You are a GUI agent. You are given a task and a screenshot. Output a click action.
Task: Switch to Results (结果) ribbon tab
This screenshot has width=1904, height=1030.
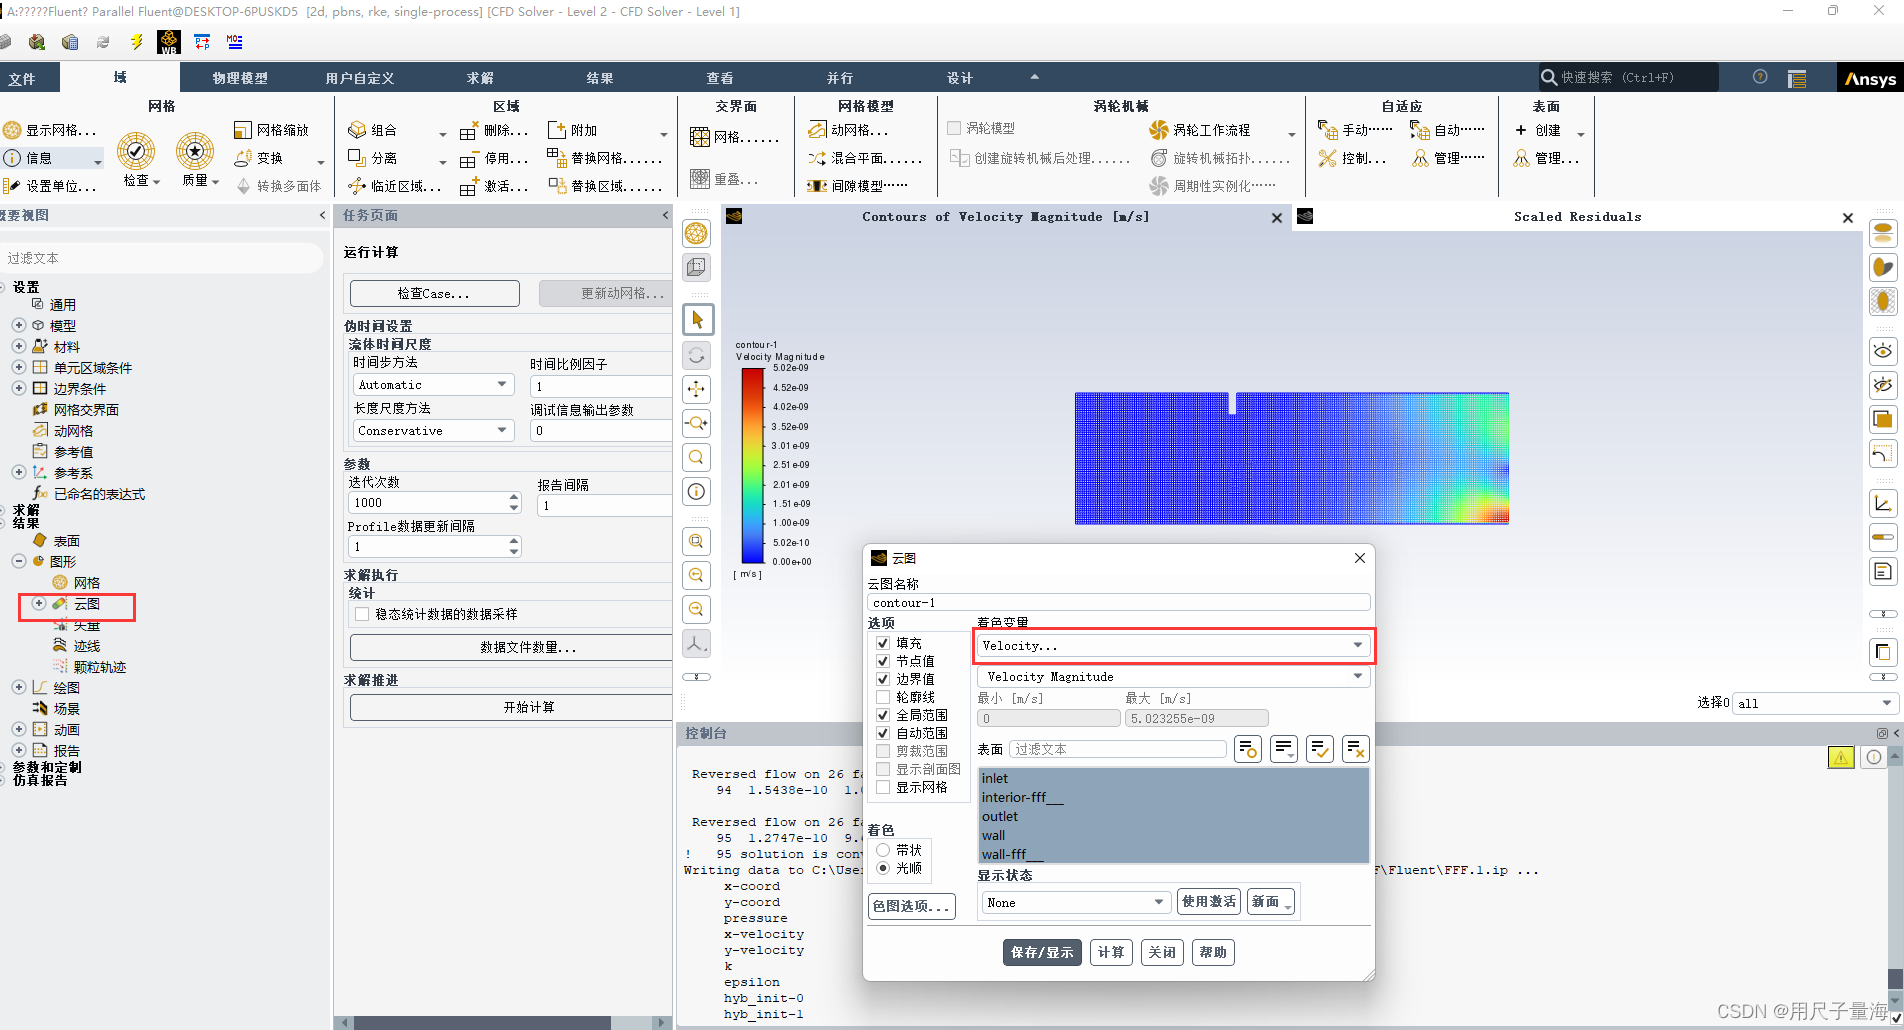tap(600, 78)
